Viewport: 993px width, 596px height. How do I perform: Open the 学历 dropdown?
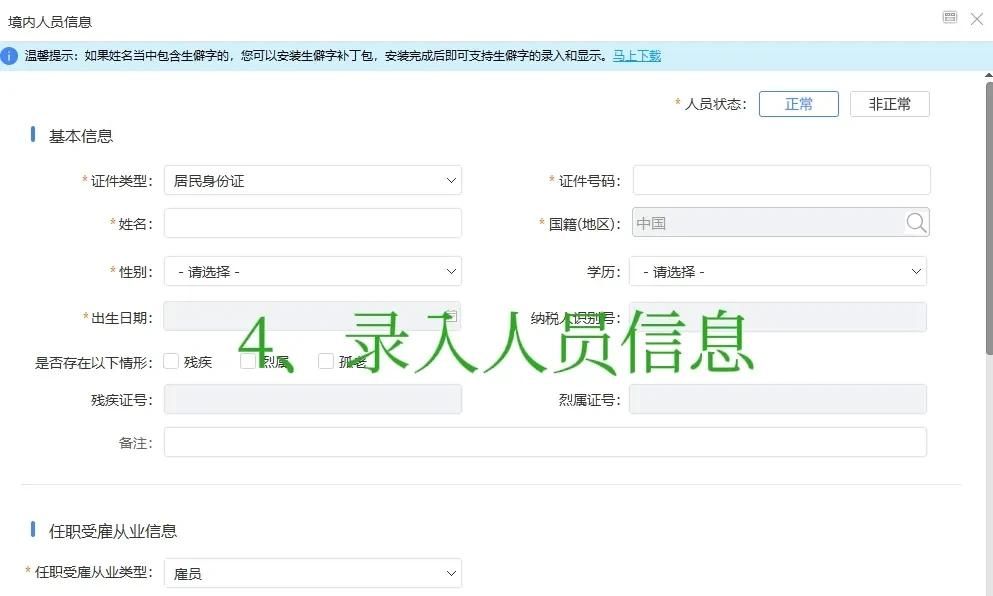(780, 270)
